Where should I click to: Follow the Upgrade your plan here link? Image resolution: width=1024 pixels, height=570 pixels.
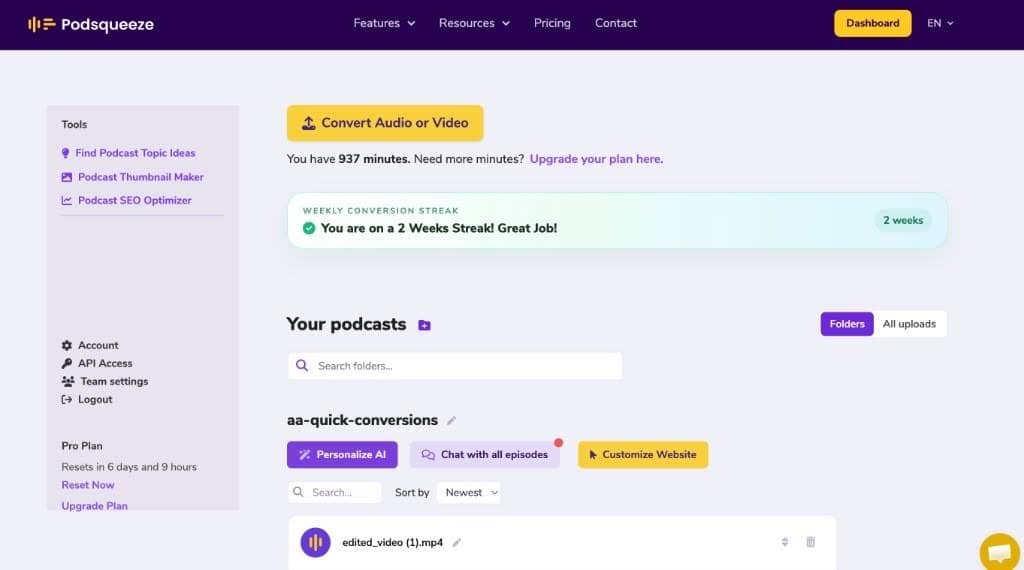click(x=596, y=159)
